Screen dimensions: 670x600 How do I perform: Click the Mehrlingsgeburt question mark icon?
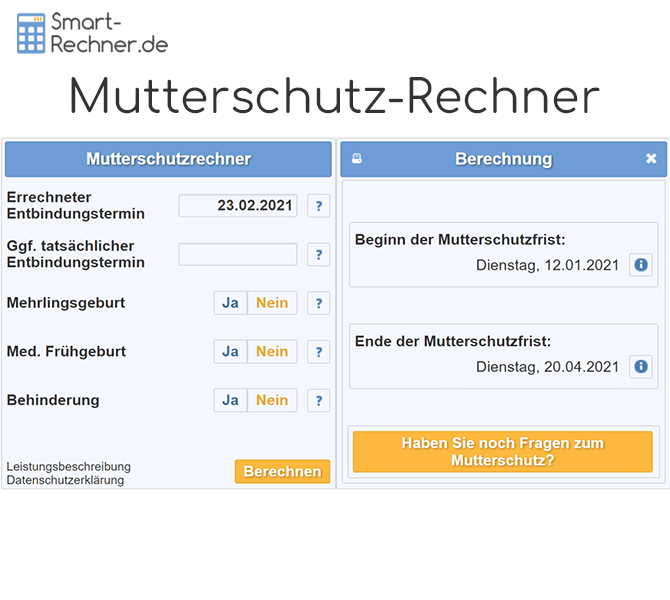coord(318,303)
